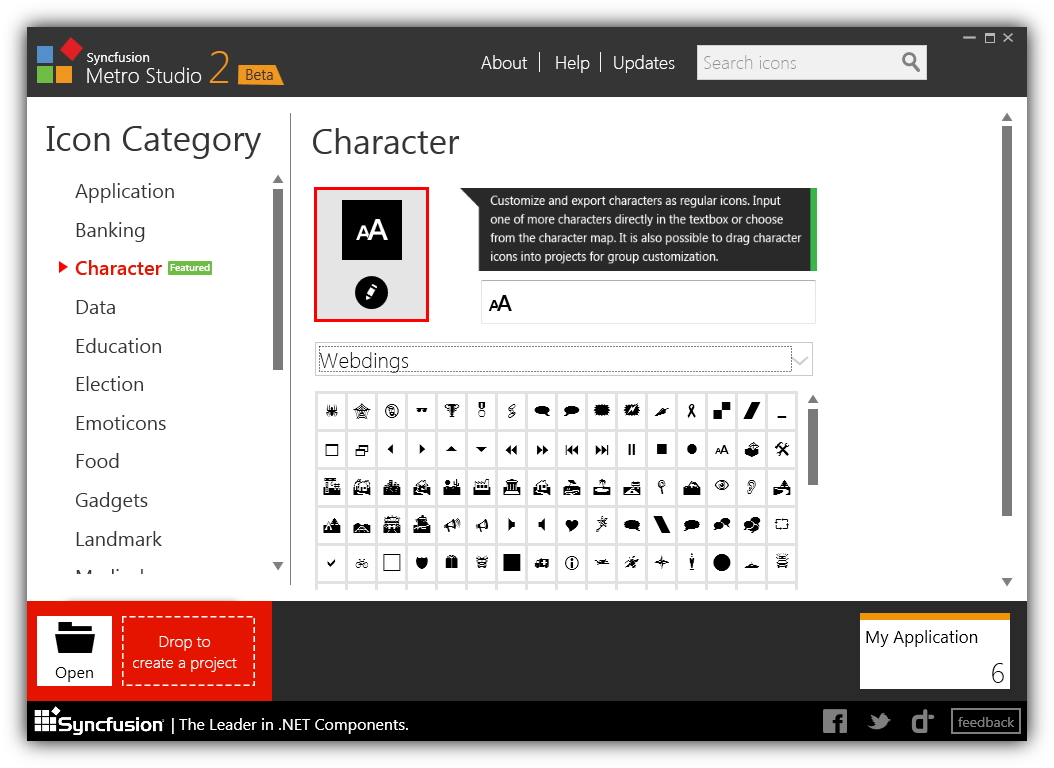Click the character input textbox
Screen dimensions: 1054x768
(648, 303)
